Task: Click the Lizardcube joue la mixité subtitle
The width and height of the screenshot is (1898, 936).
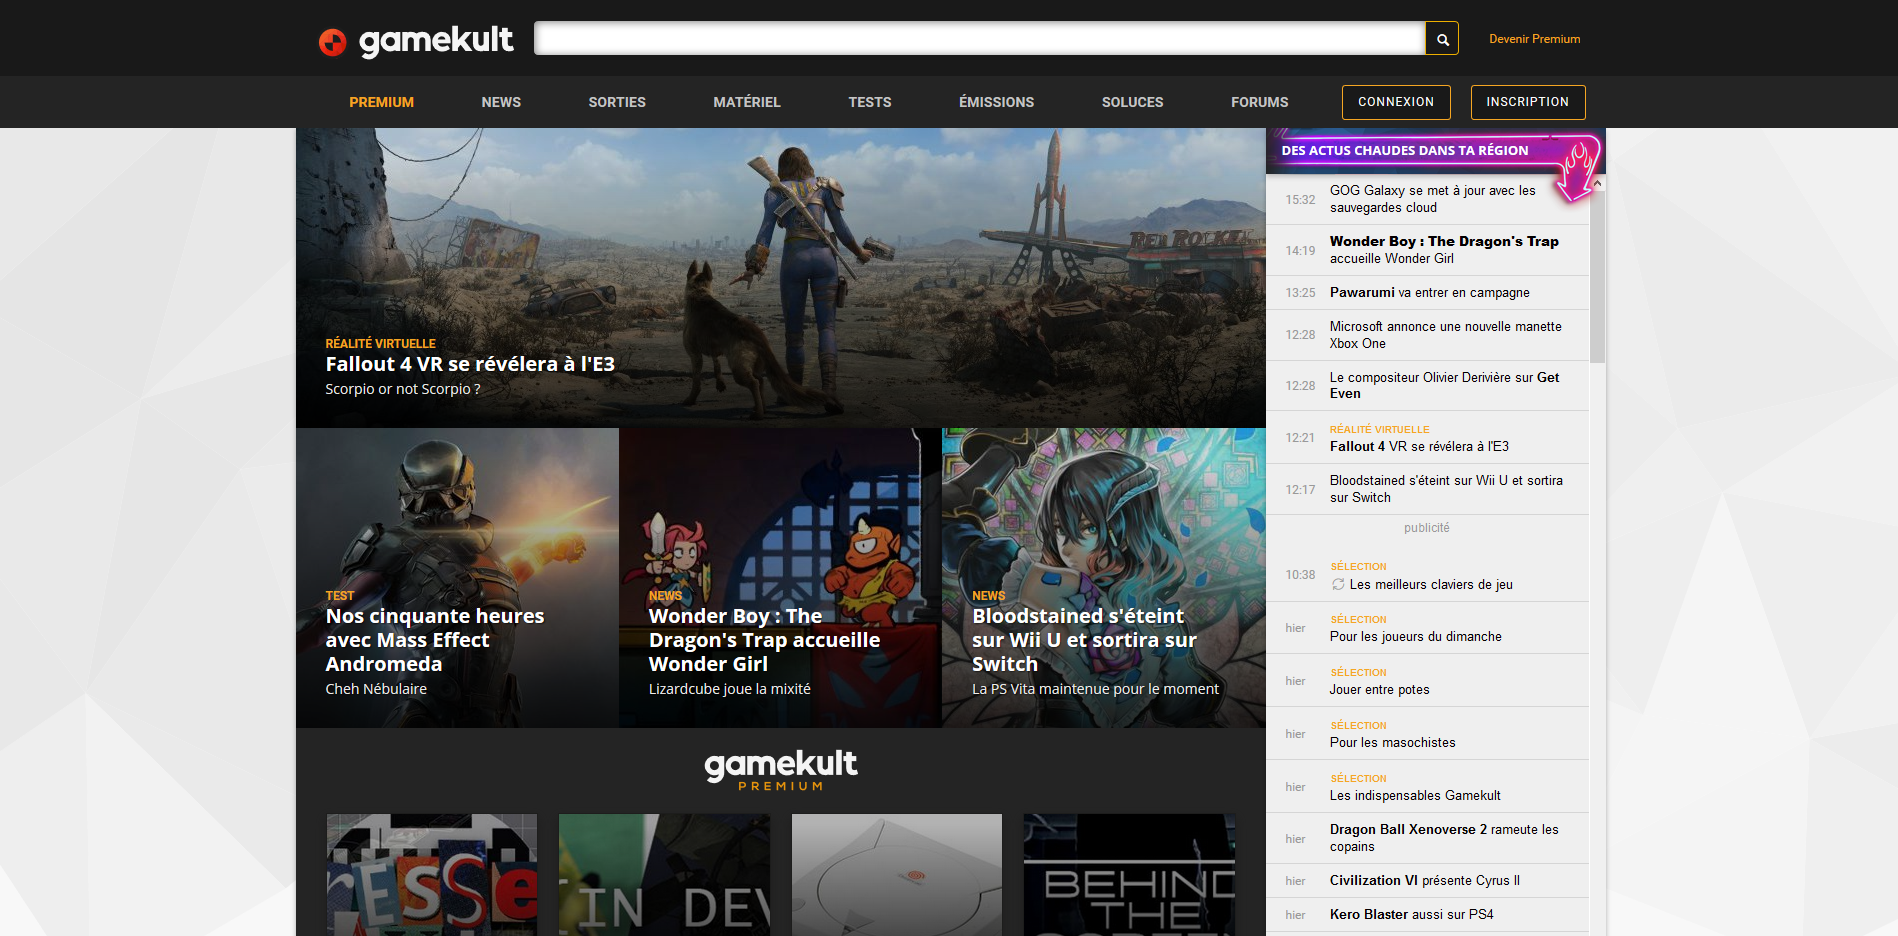Action: coord(729,689)
